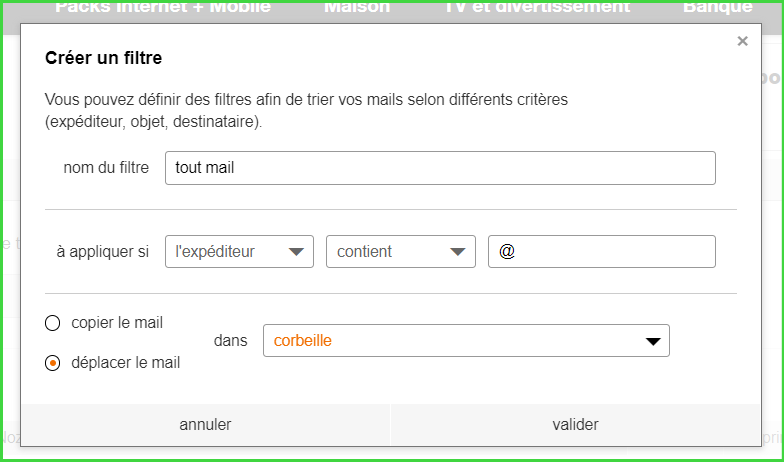Click the black arrow in the corbeille box
The image size is (784, 462).
pos(653,342)
